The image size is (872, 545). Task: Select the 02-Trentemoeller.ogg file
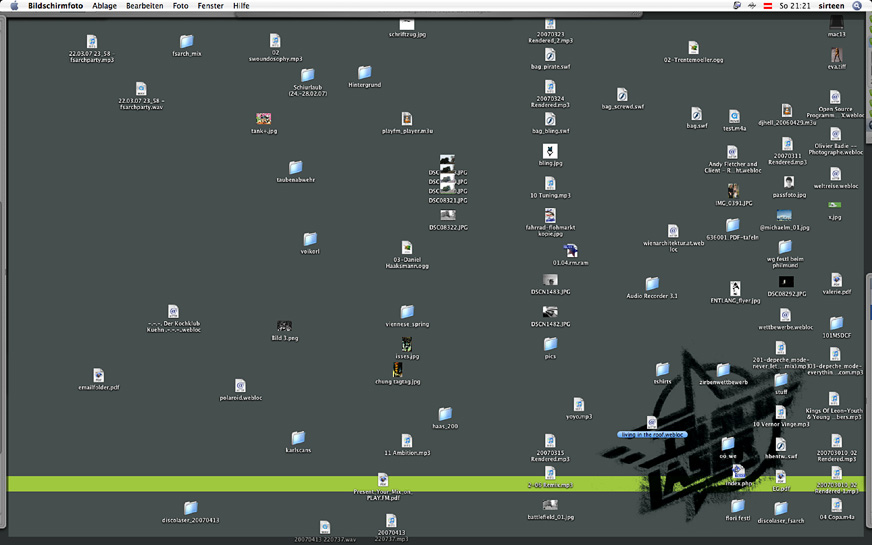tap(693, 48)
